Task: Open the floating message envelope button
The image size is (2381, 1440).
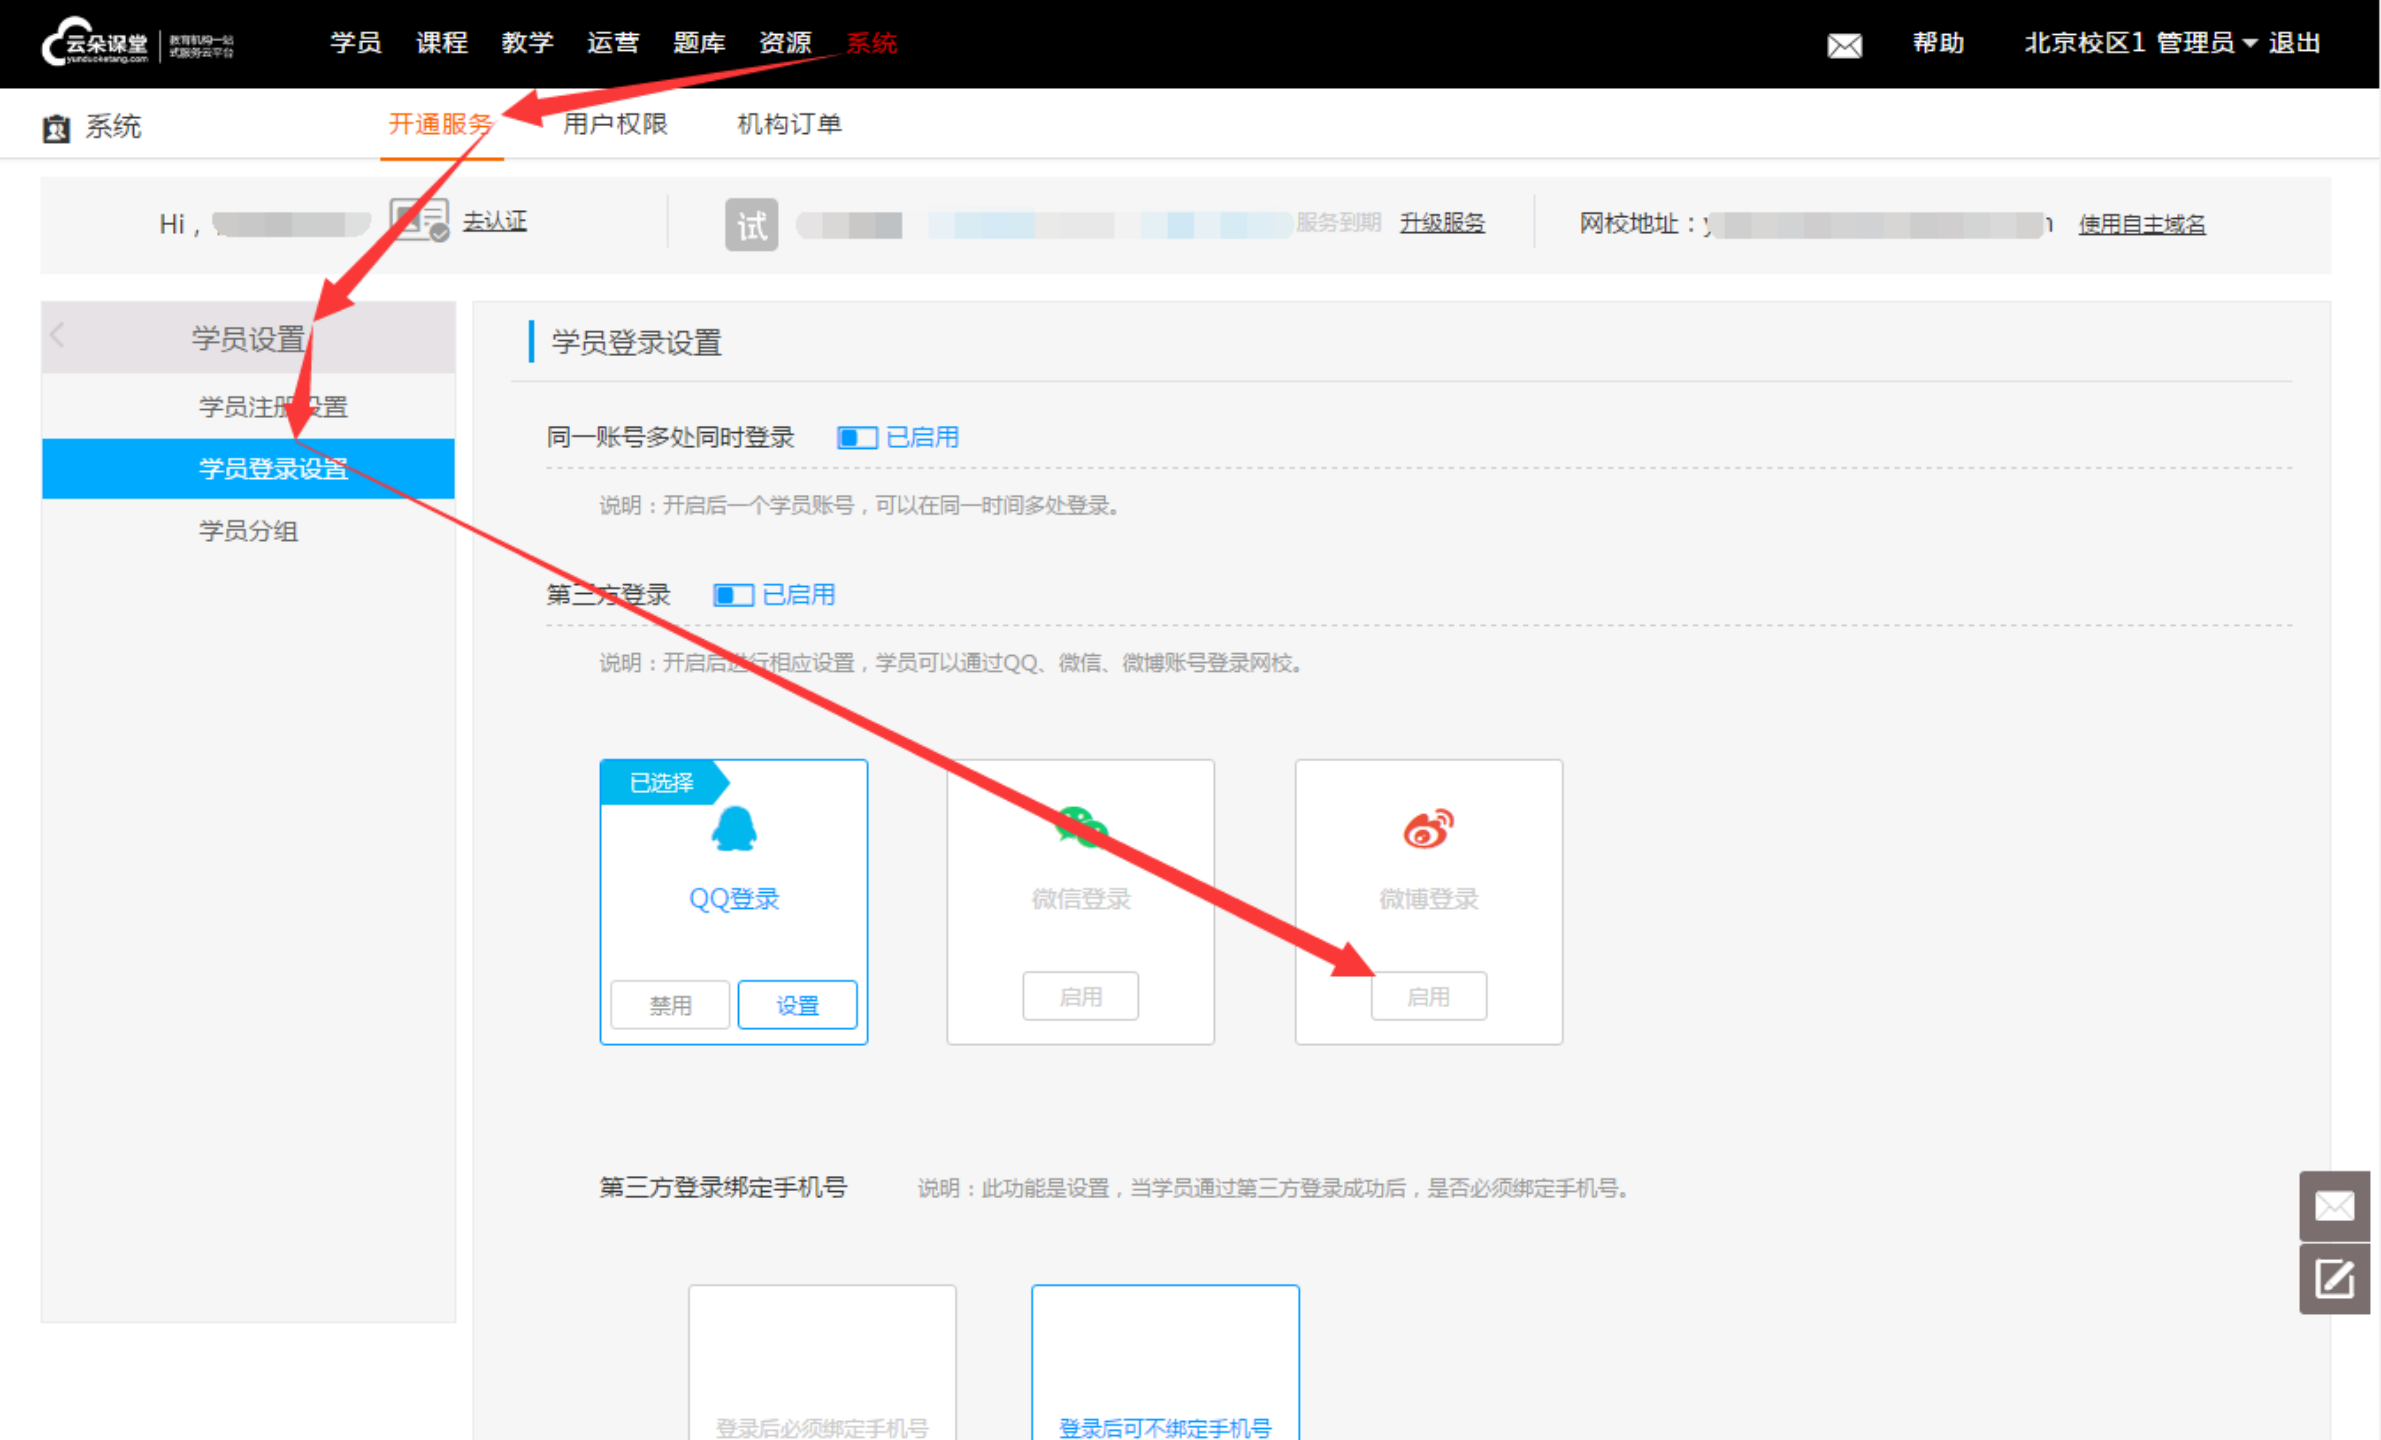Action: (2333, 1205)
